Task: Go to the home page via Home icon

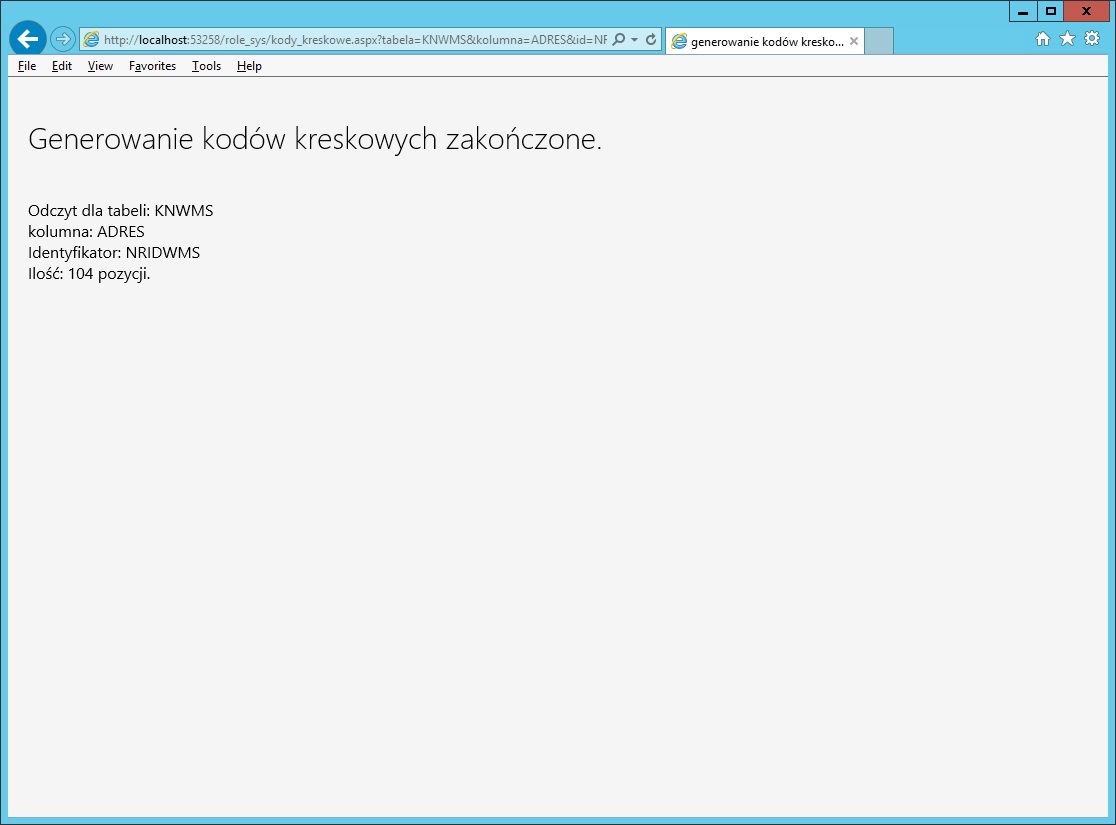Action: pos(1043,39)
